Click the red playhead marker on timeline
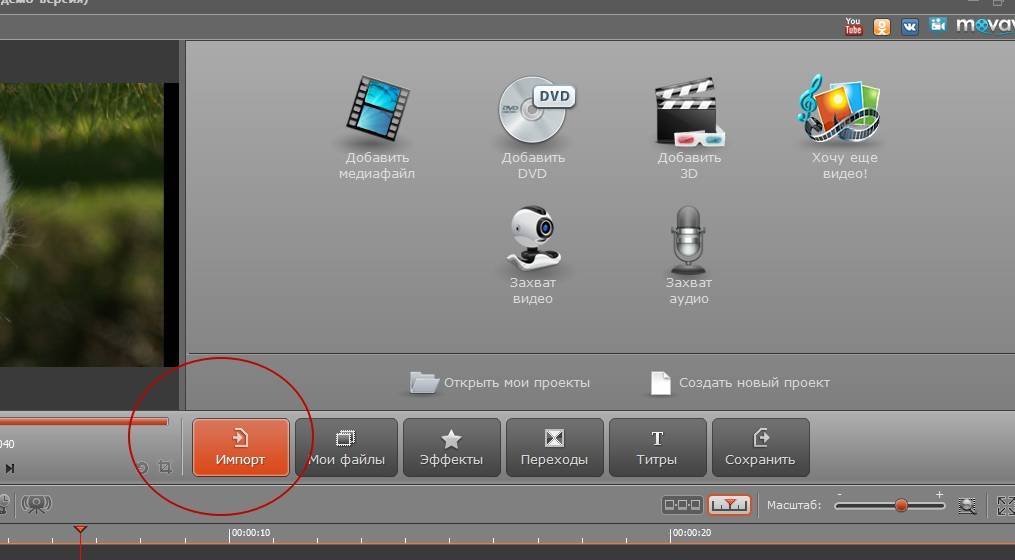 pos(80,530)
